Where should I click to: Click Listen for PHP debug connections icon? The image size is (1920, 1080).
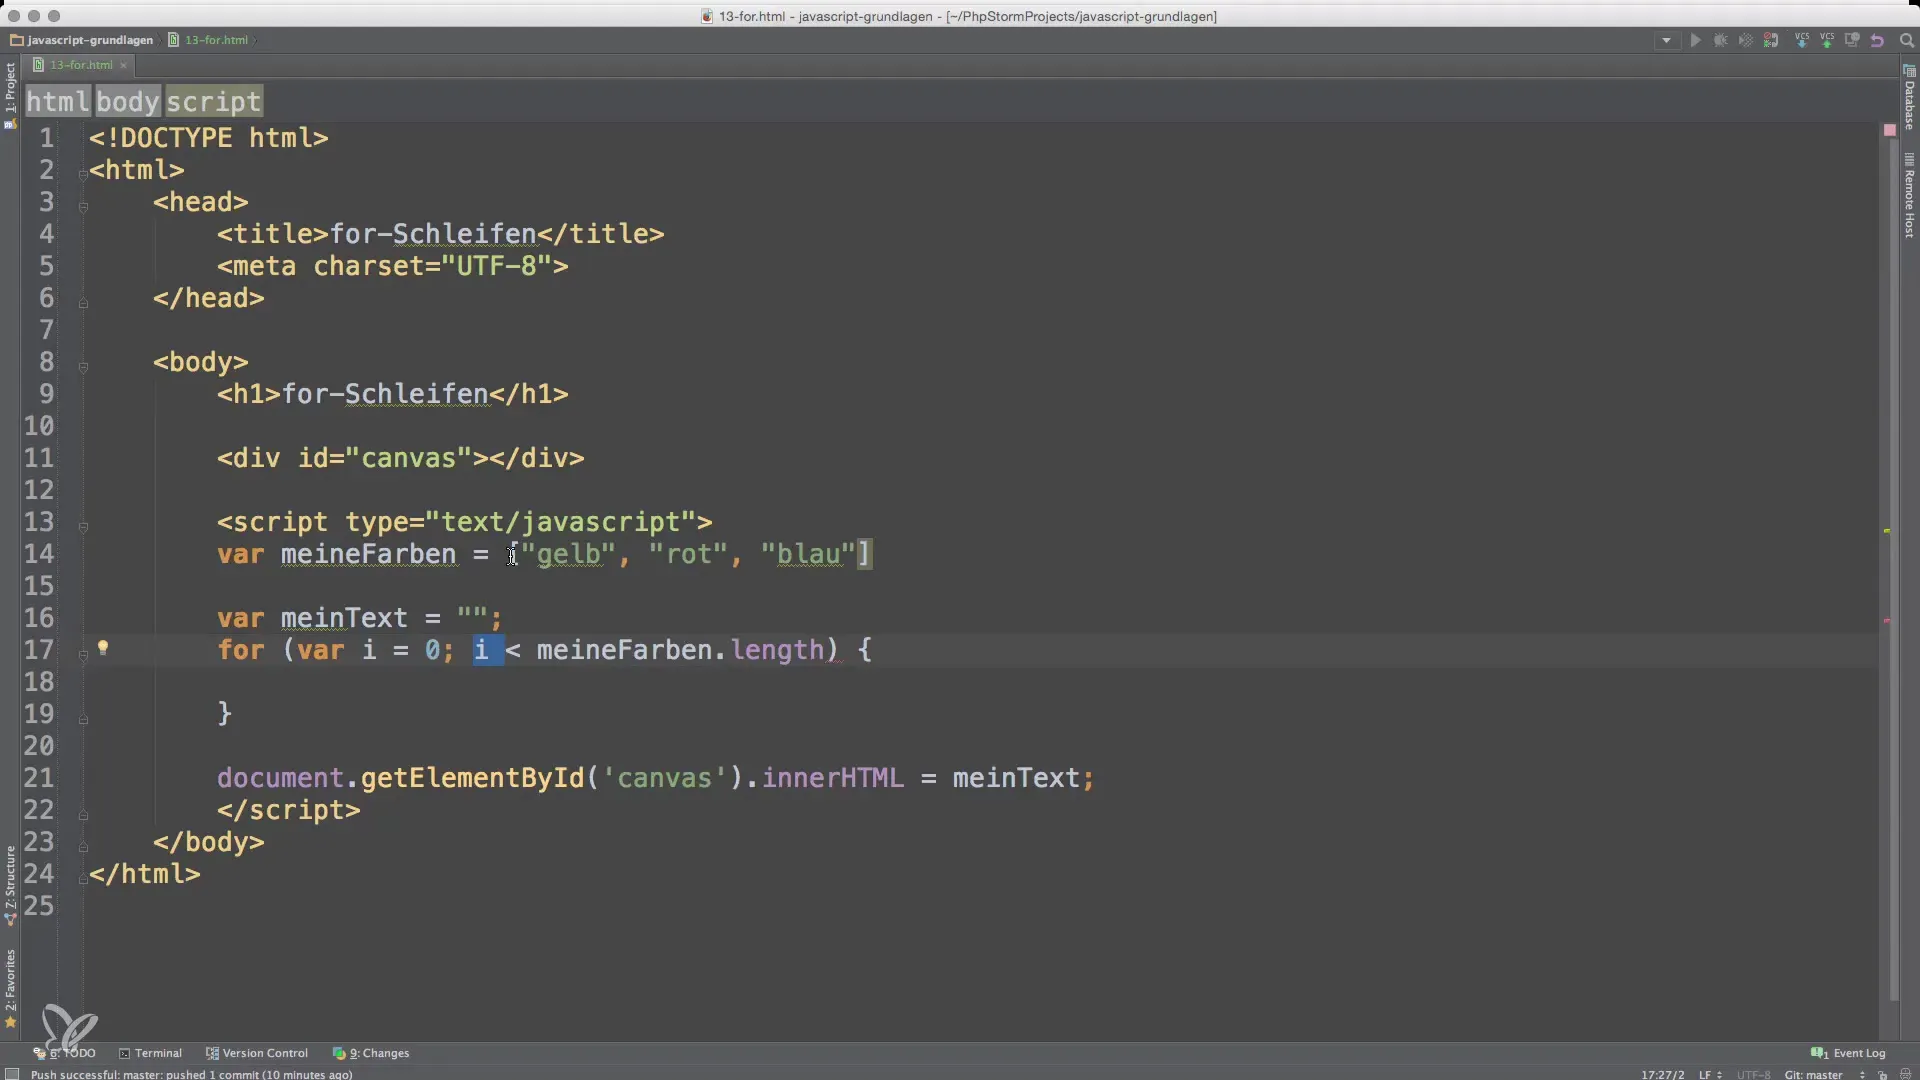pyautogui.click(x=1771, y=41)
